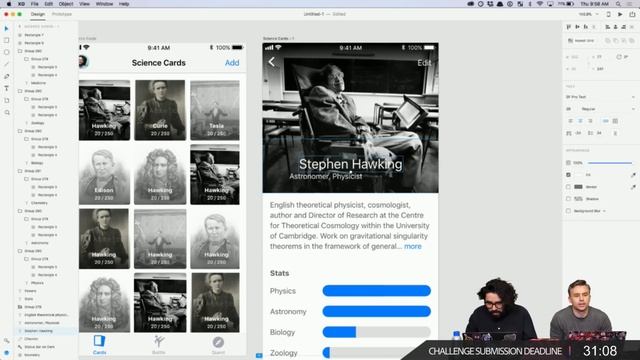
Task: Enable the Background Blur checkbox
Action: coord(568,211)
